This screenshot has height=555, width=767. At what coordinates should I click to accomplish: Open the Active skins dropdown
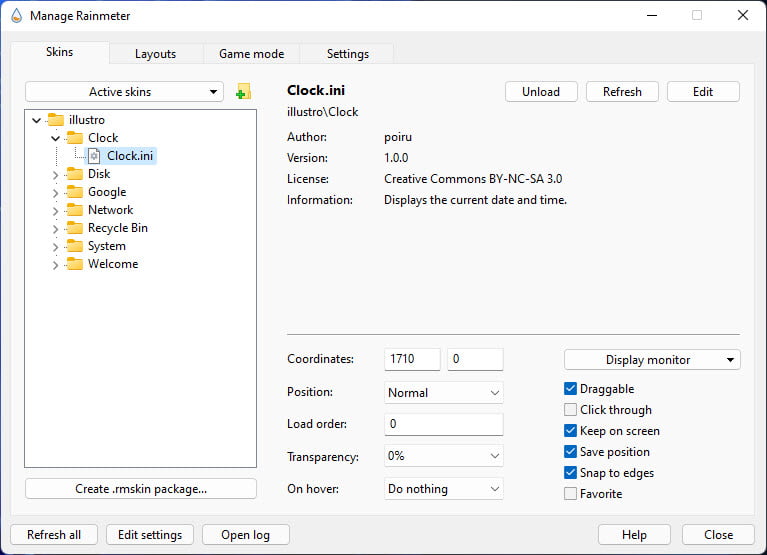tap(124, 91)
